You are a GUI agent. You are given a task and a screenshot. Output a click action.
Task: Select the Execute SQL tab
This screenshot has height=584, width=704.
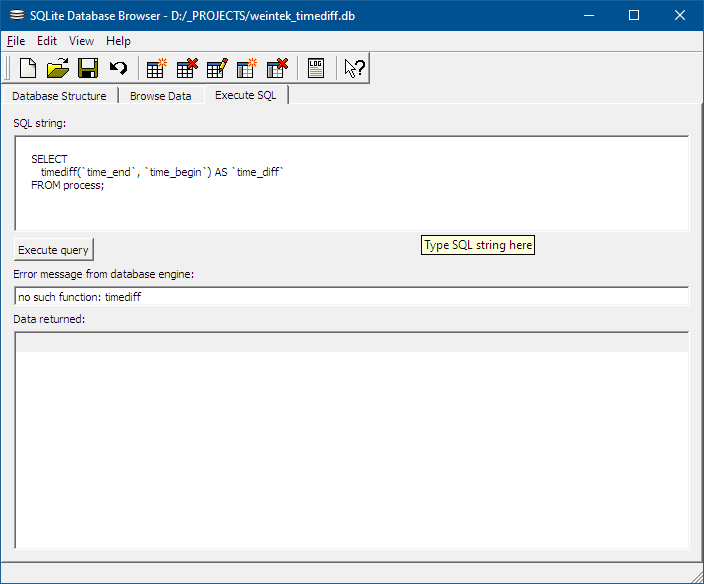coord(246,95)
